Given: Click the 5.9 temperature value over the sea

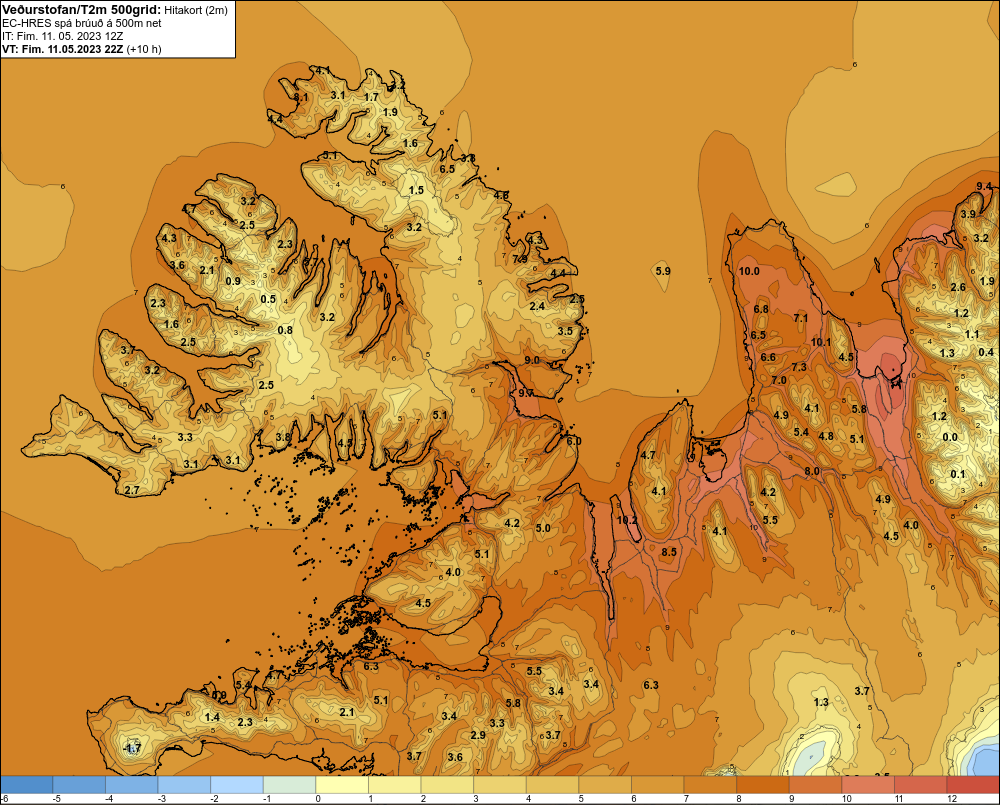Looking at the screenshot, I should pyautogui.click(x=663, y=271).
